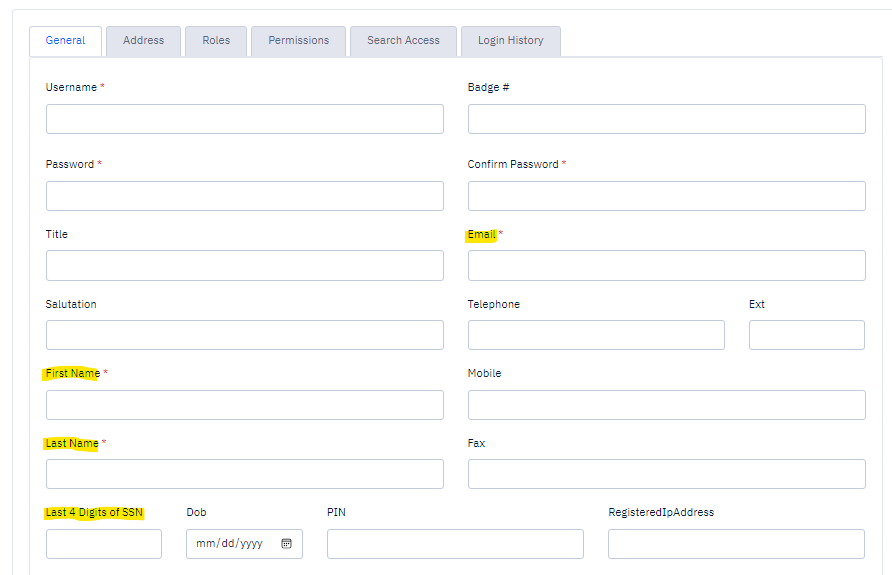
Task: Click the Last Name input field
Action: 244,474
